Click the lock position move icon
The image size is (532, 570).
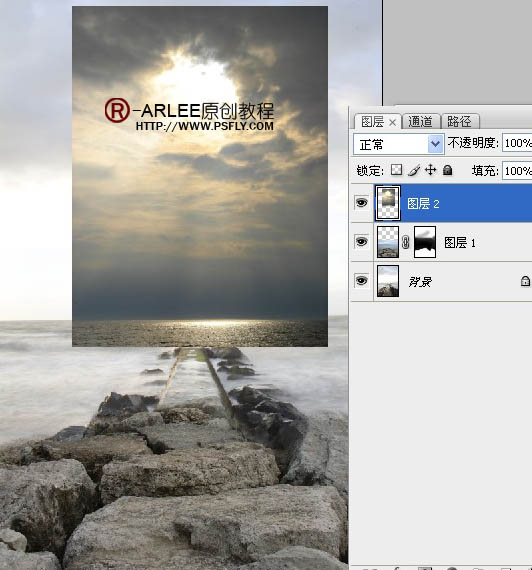(431, 170)
